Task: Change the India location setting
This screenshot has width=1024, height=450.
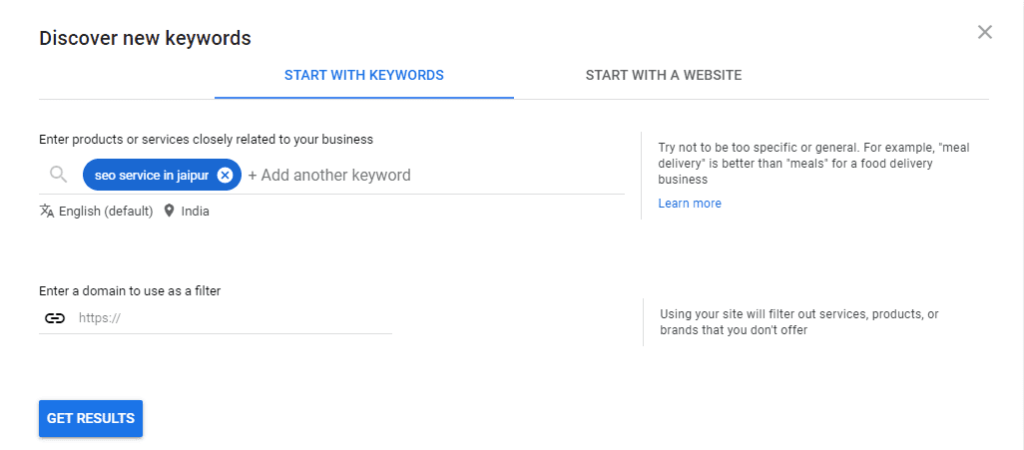Action: pyautogui.click(x=195, y=211)
